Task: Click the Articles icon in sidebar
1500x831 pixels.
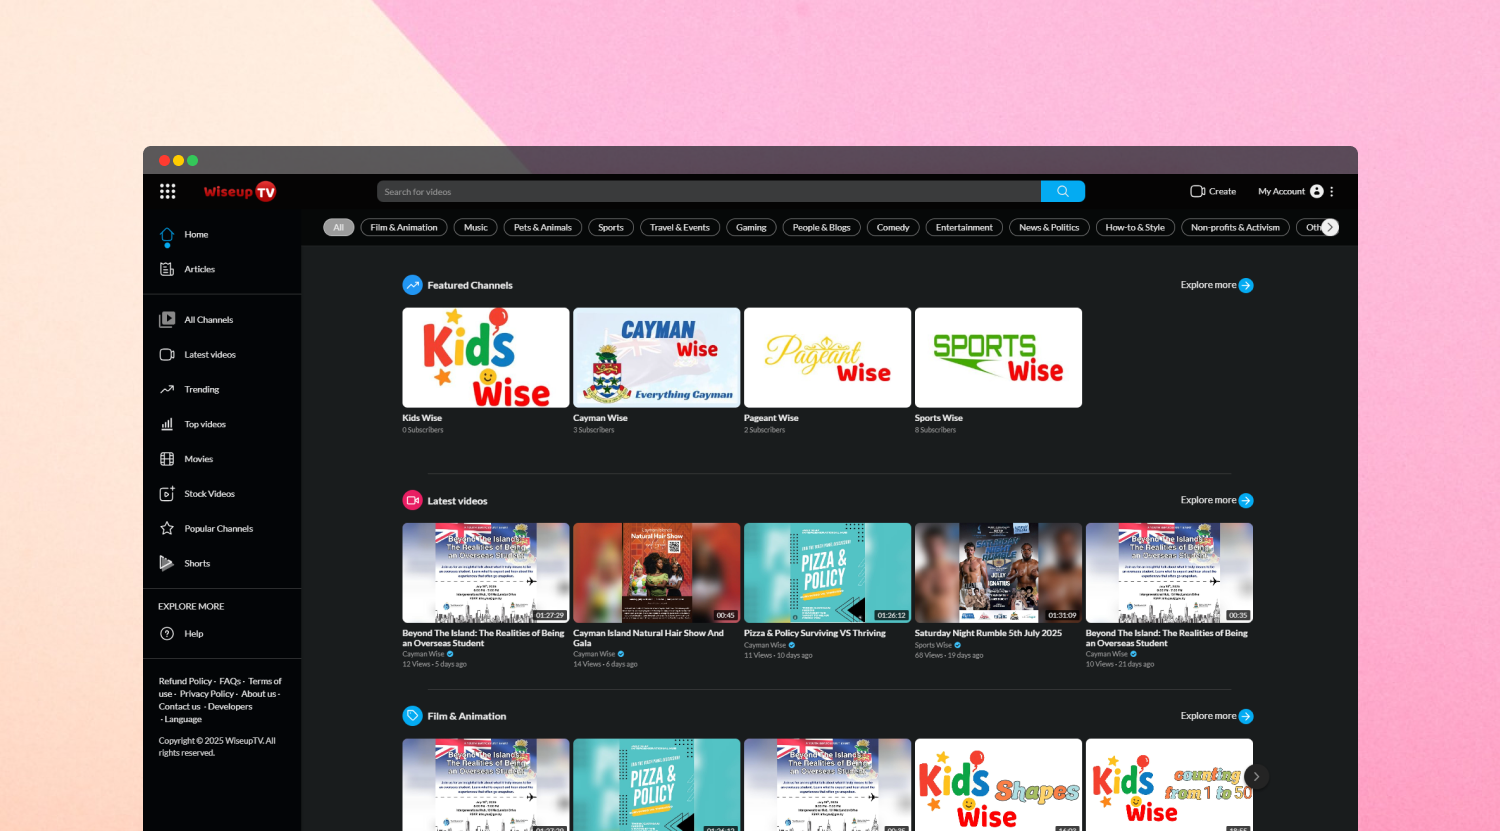Action: 167,269
